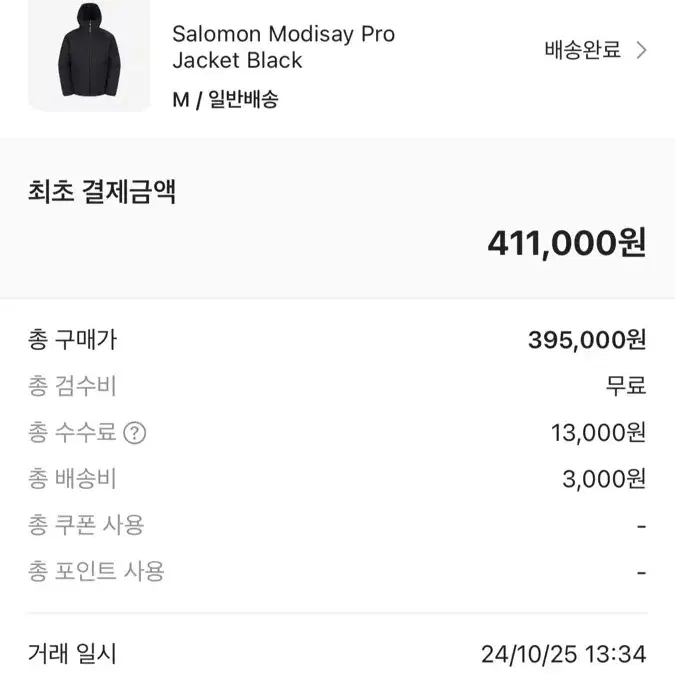Select the Salomon Modisay Pro Jacket Black title
Viewport: 675px width, 675px height.
[283, 47]
